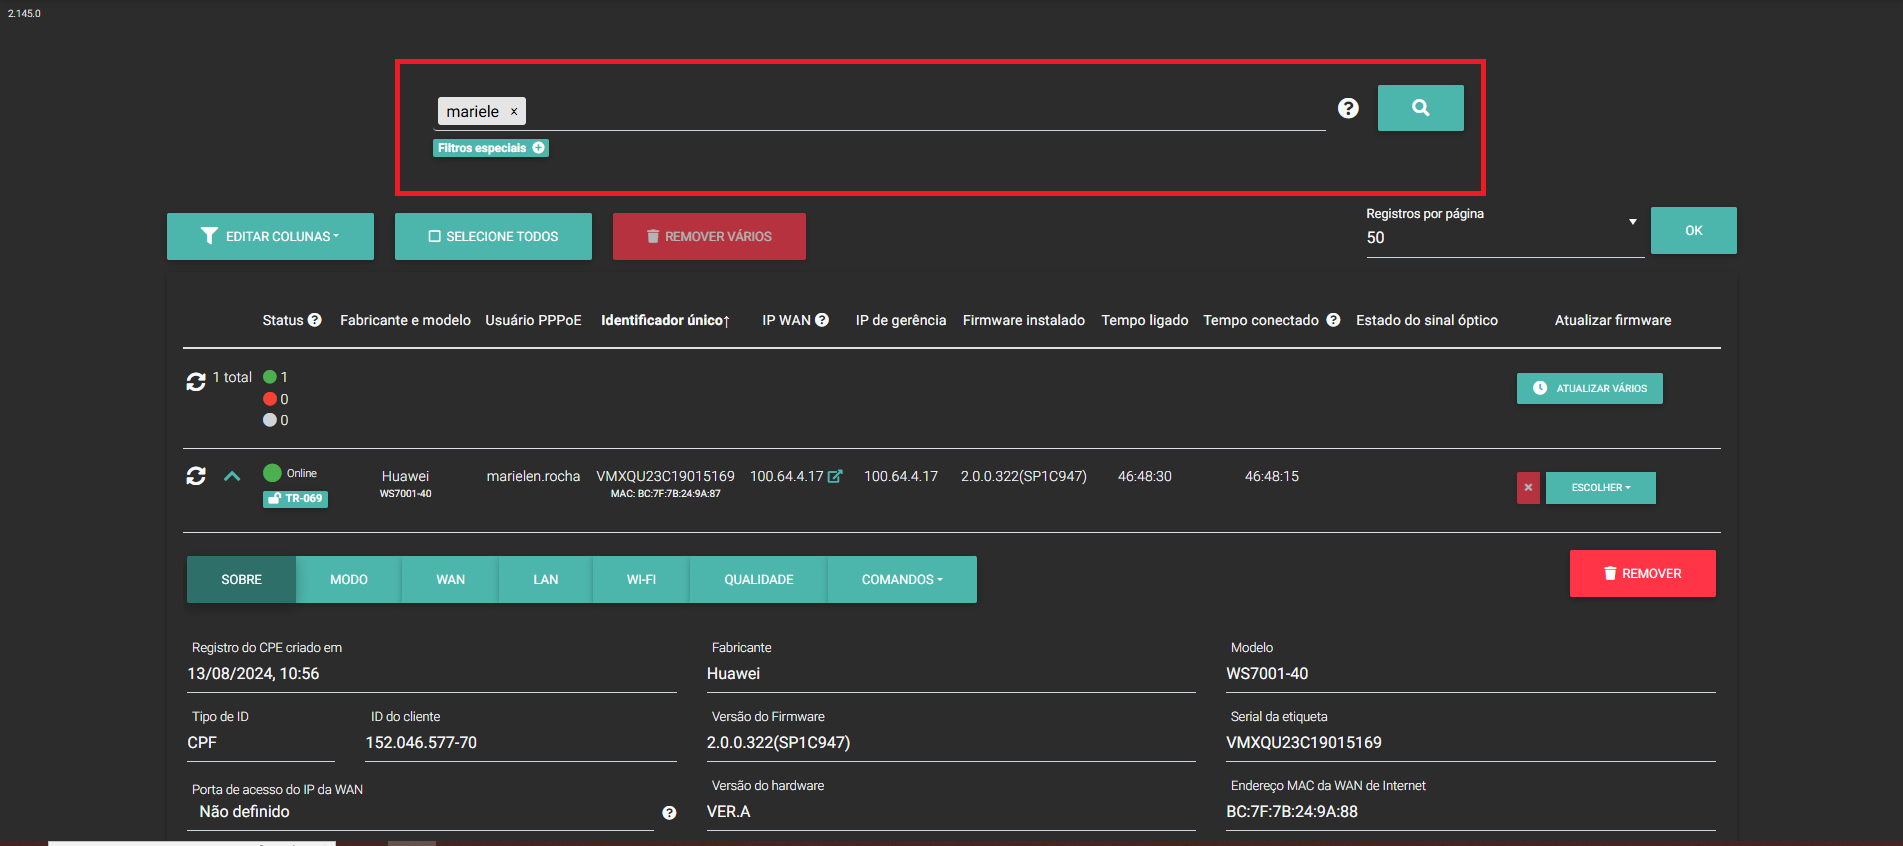Click the search help question mark icon
Image resolution: width=1903 pixels, height=846 pixels.
(1348, 108)
